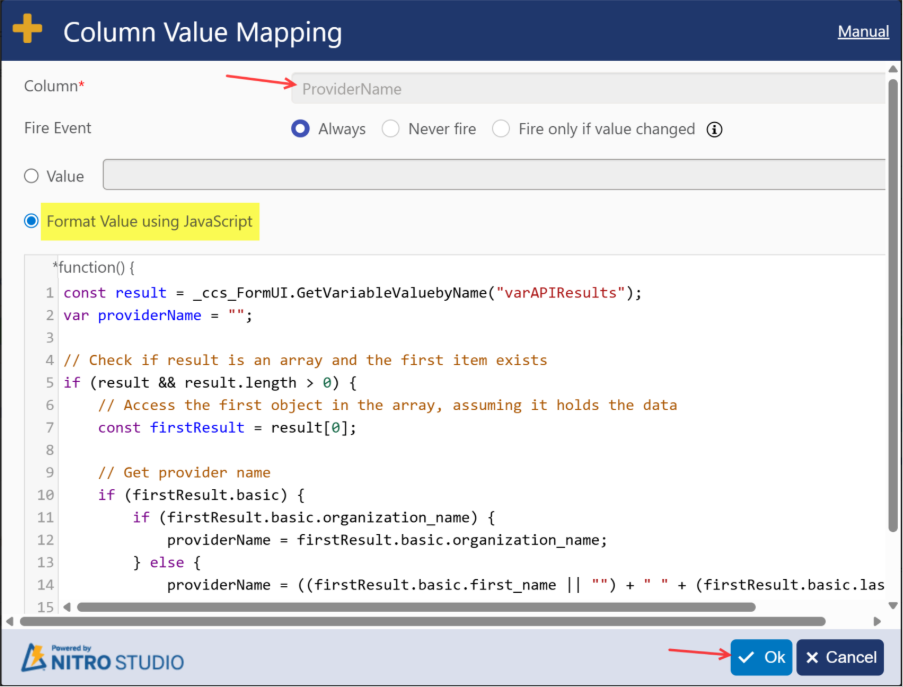
Task: Select Format Value using JavaScript option
Action: point(31,221)
